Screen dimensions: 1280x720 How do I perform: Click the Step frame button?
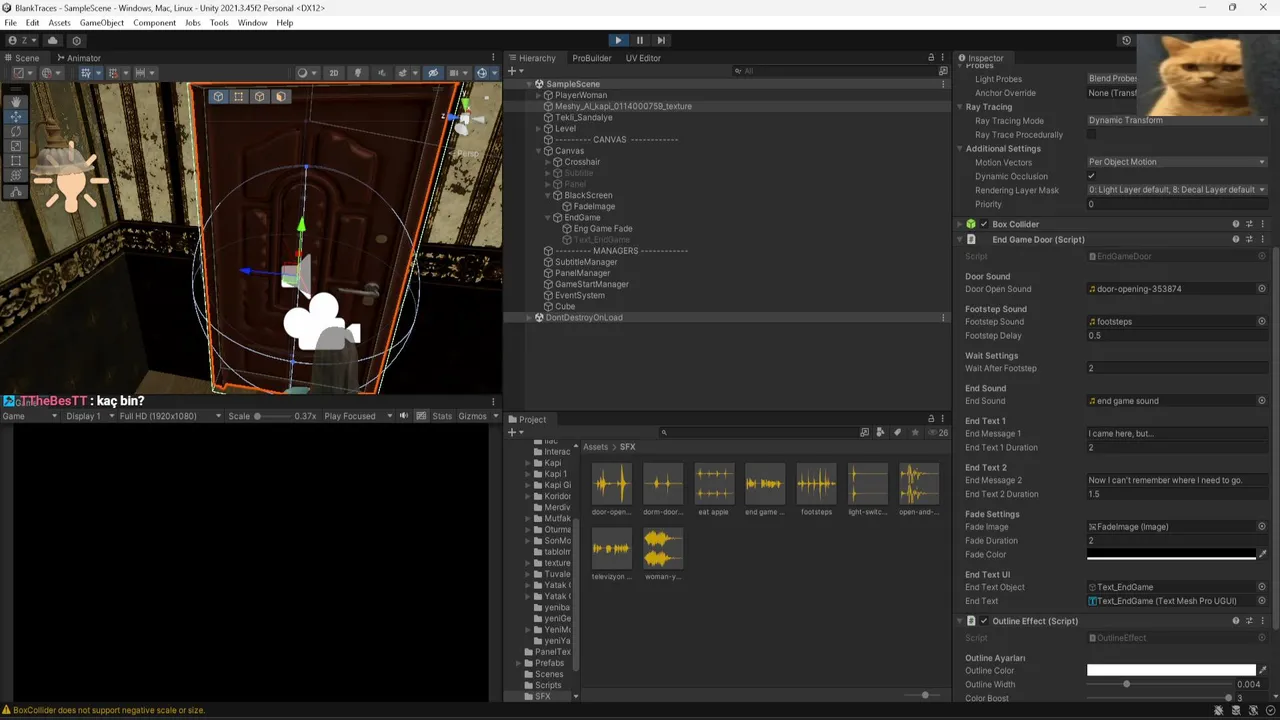(x=661, y=40)
